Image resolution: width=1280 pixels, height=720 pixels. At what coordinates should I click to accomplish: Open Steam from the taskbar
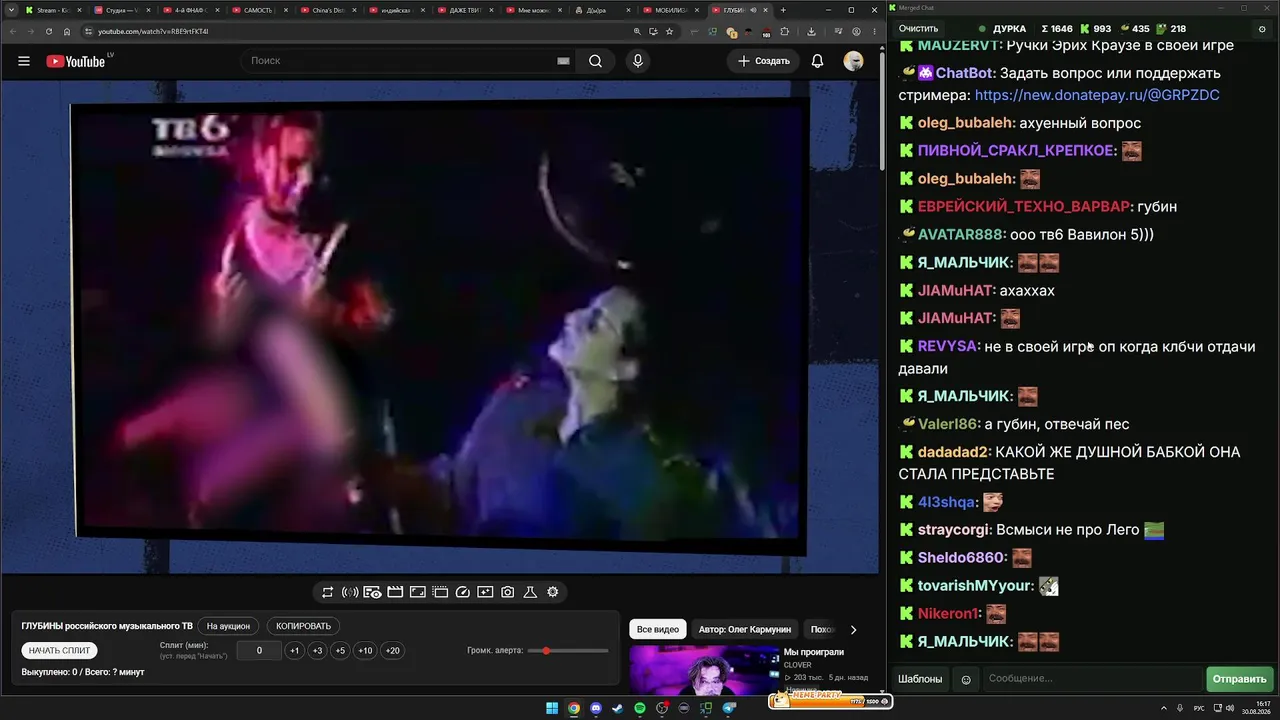point(618,708)
